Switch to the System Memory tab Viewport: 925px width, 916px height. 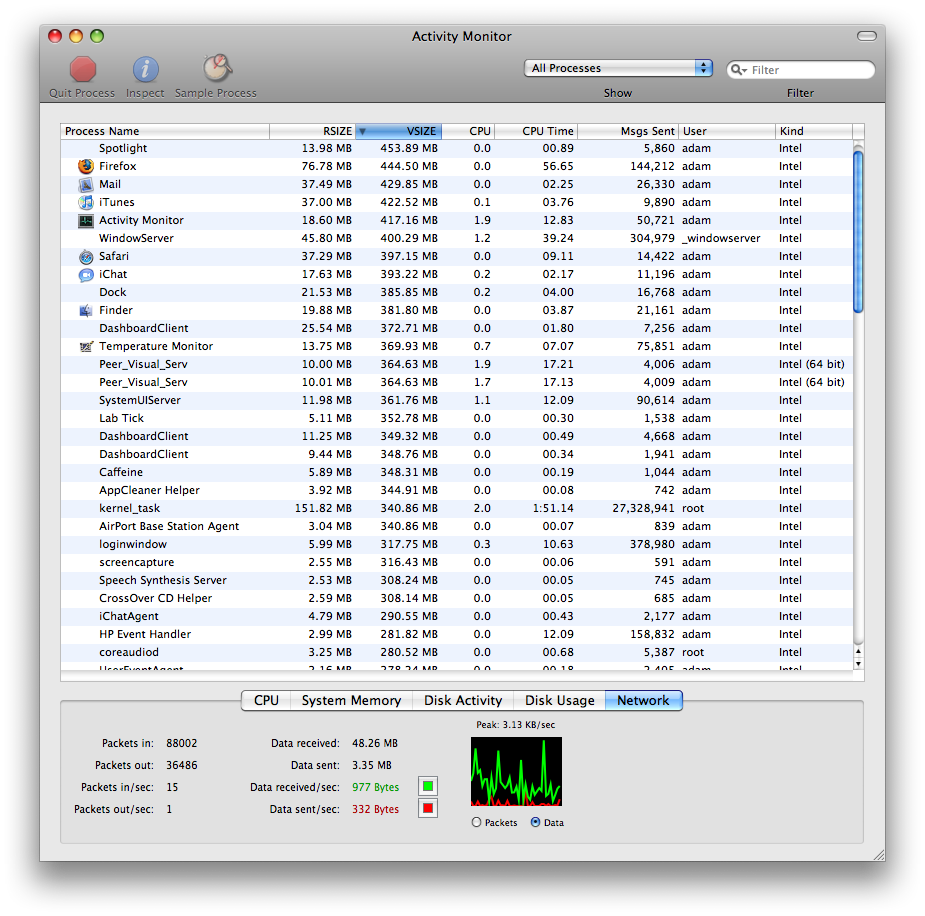(351, 701)
